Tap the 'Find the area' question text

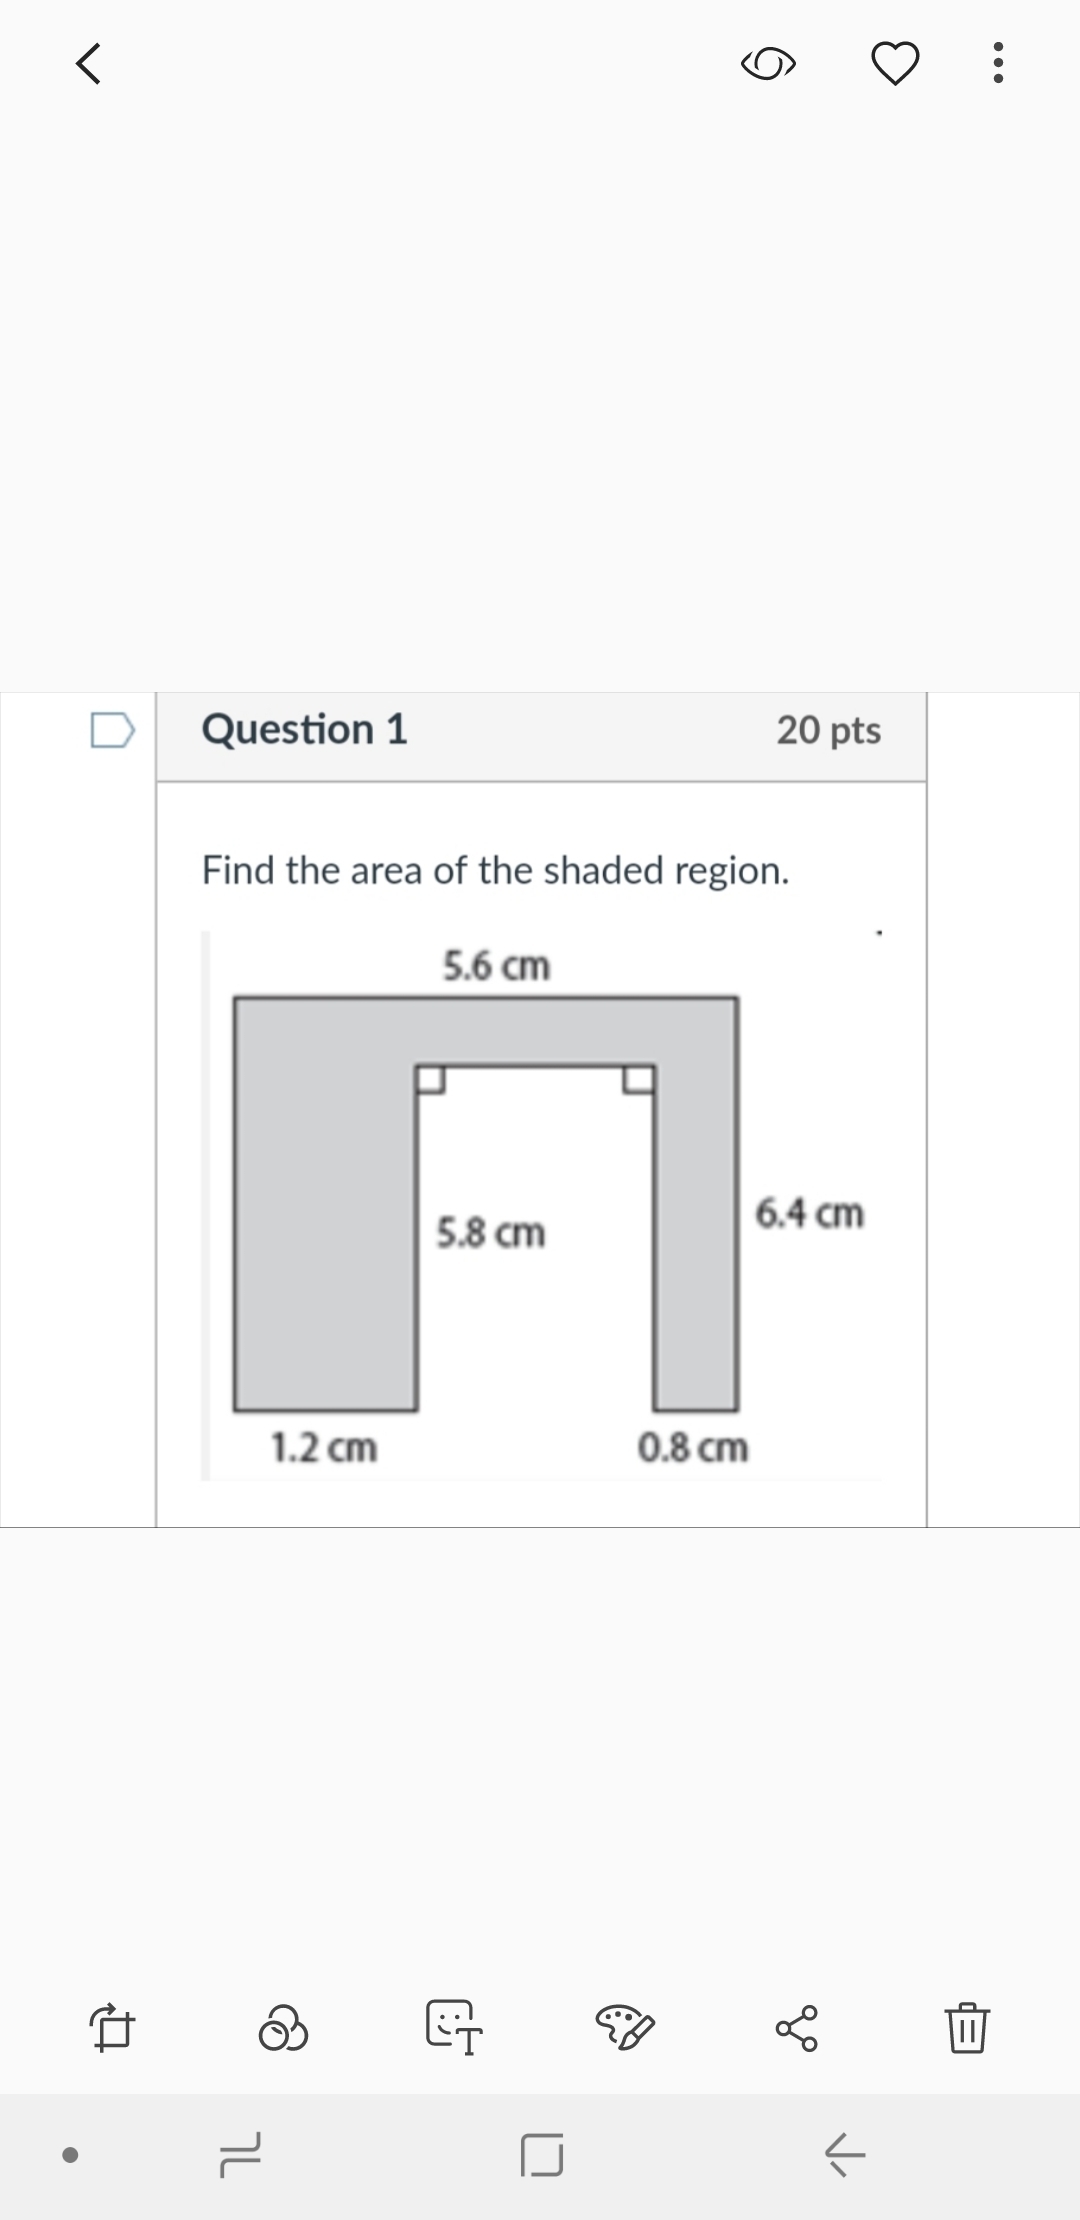pos(496,870)
